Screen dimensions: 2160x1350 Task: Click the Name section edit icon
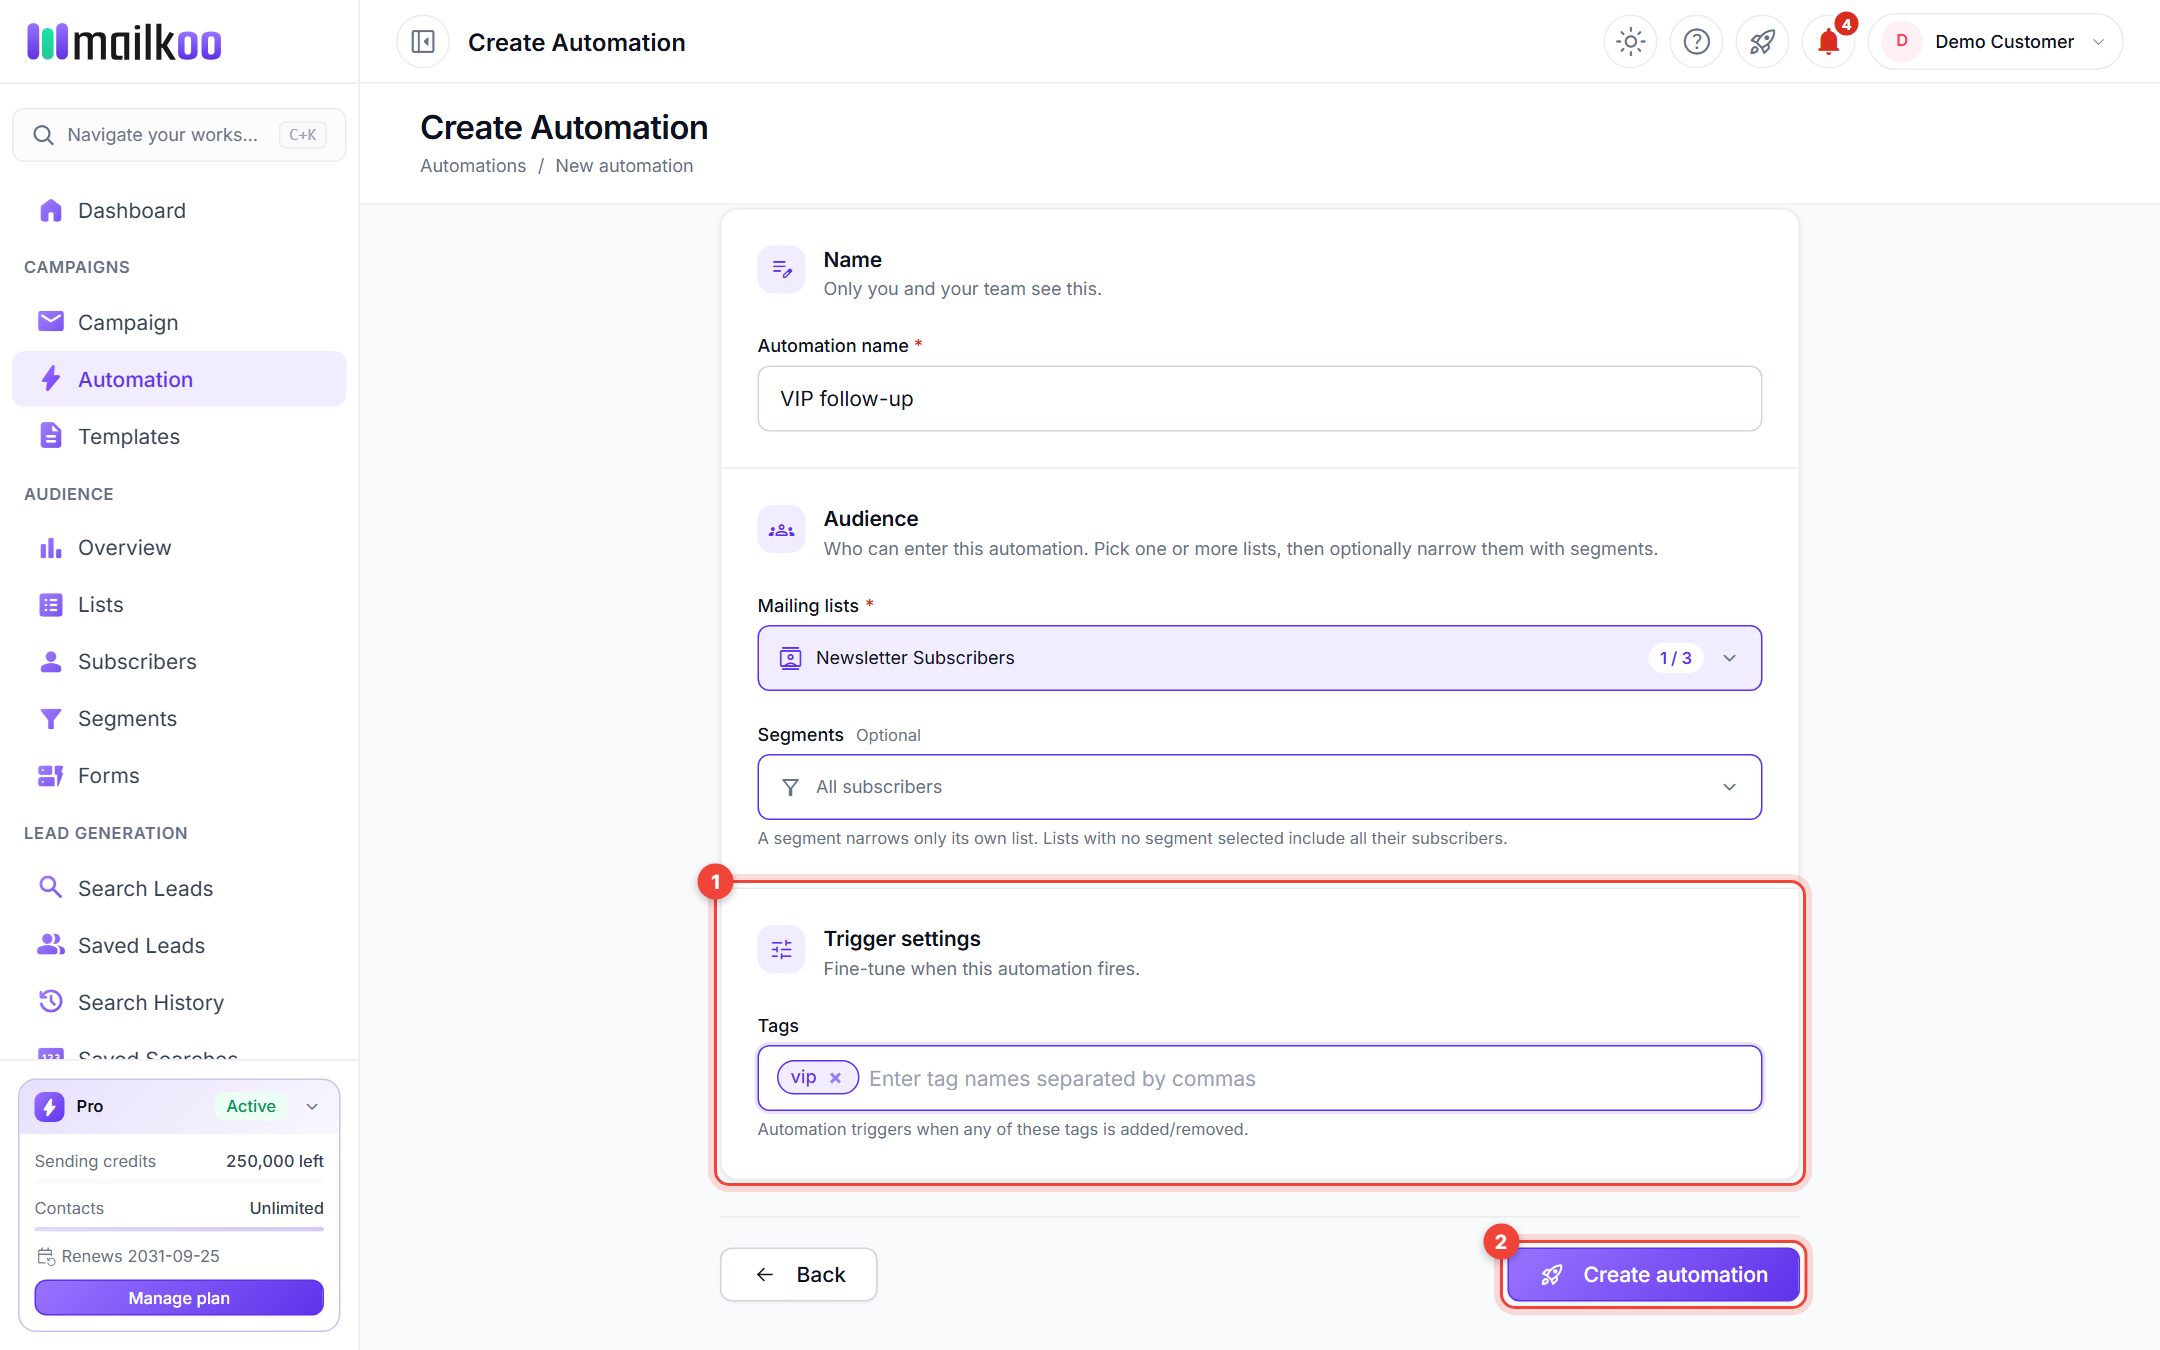click(x=782, y=270)
